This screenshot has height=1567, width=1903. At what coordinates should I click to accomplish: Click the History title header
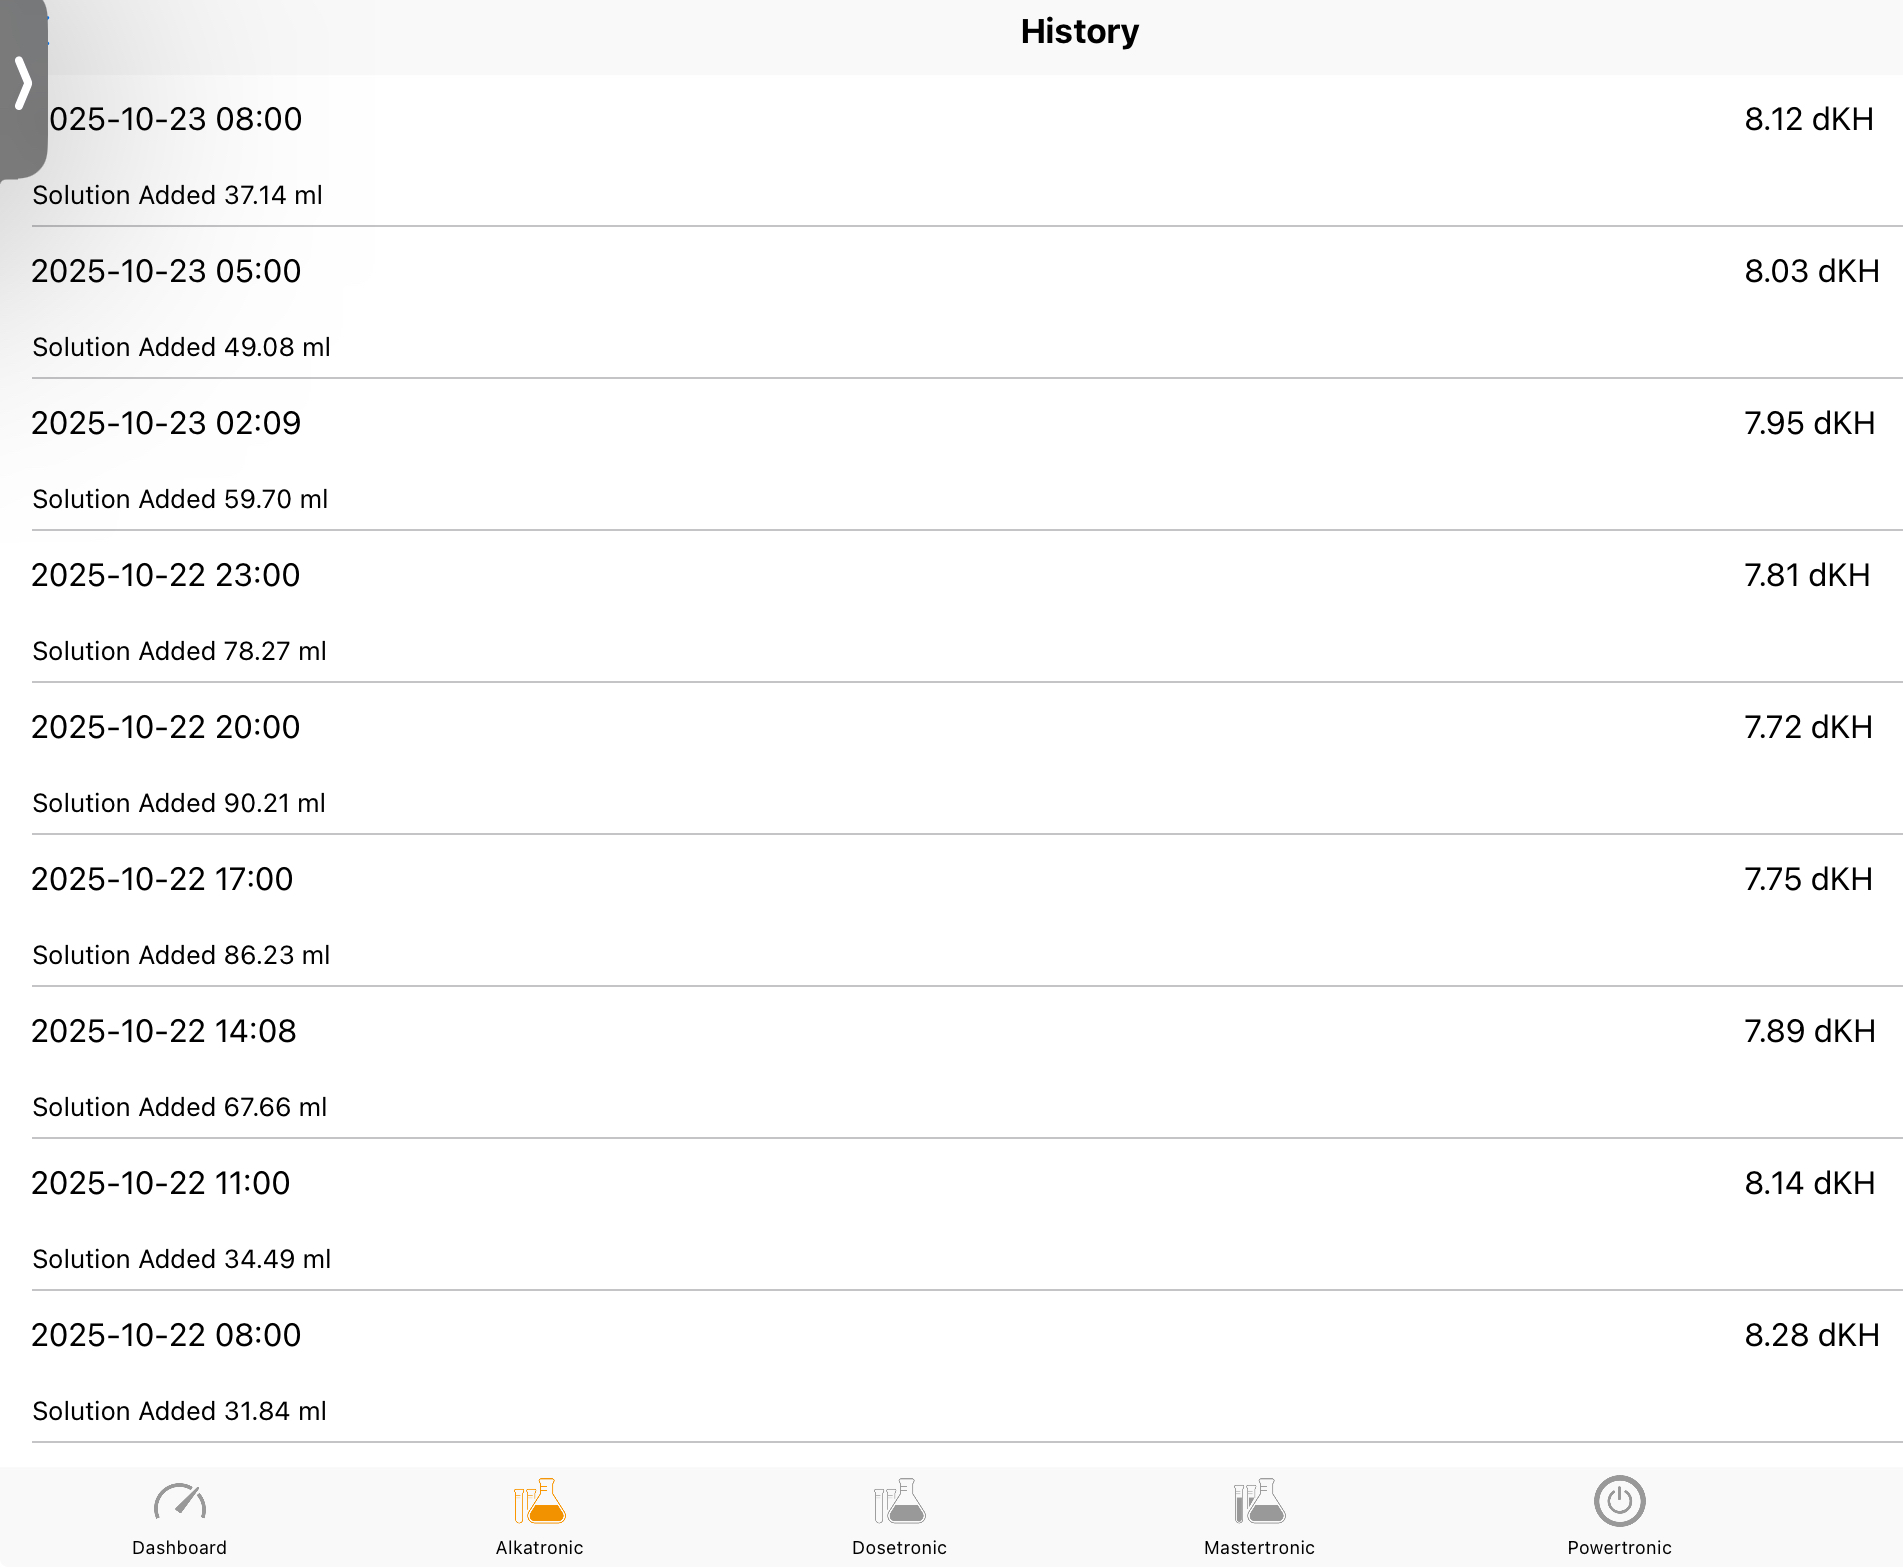tap(1079, 32)
